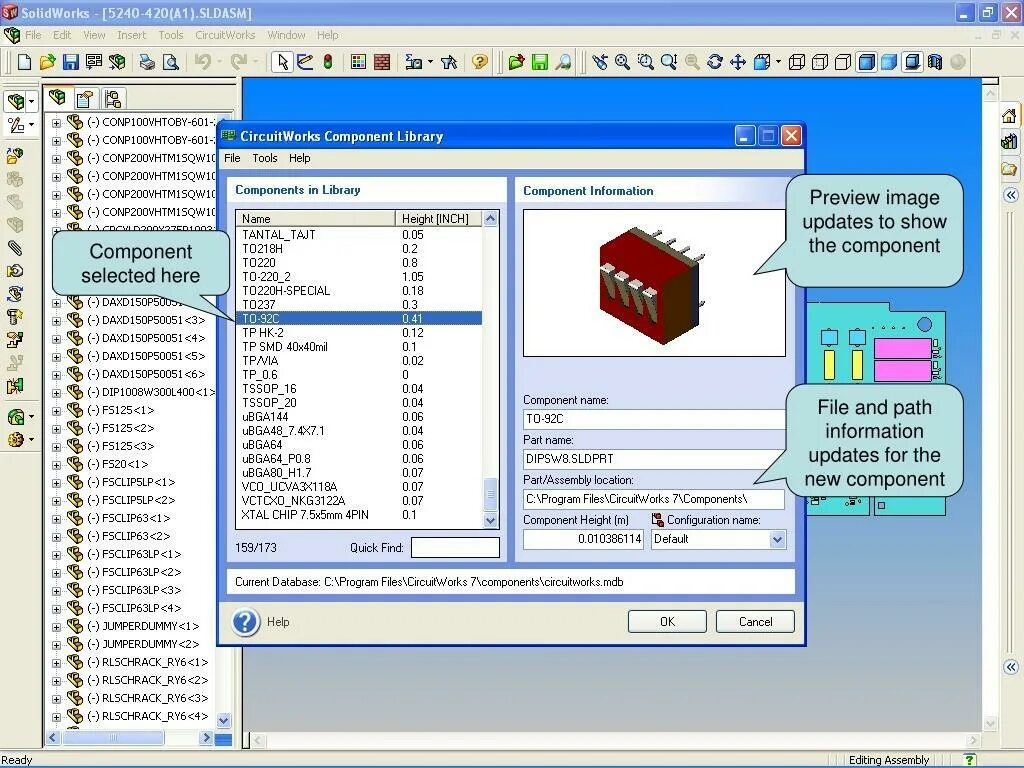
Task: Click the Rotate View icon
Action: click(715, 62)
